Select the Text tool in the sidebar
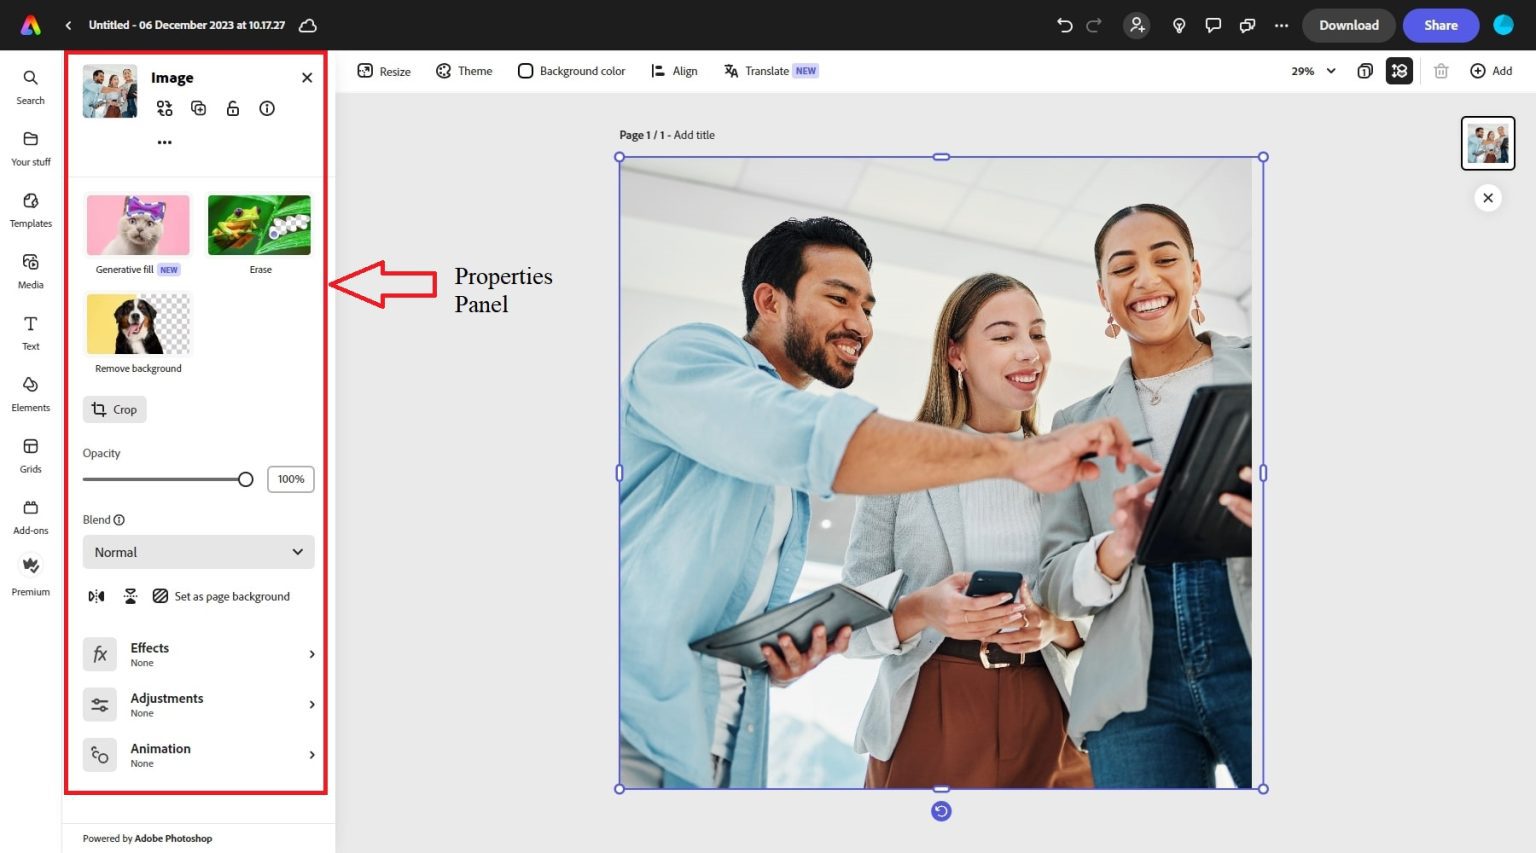1536x853 pixels. (30, 332)
